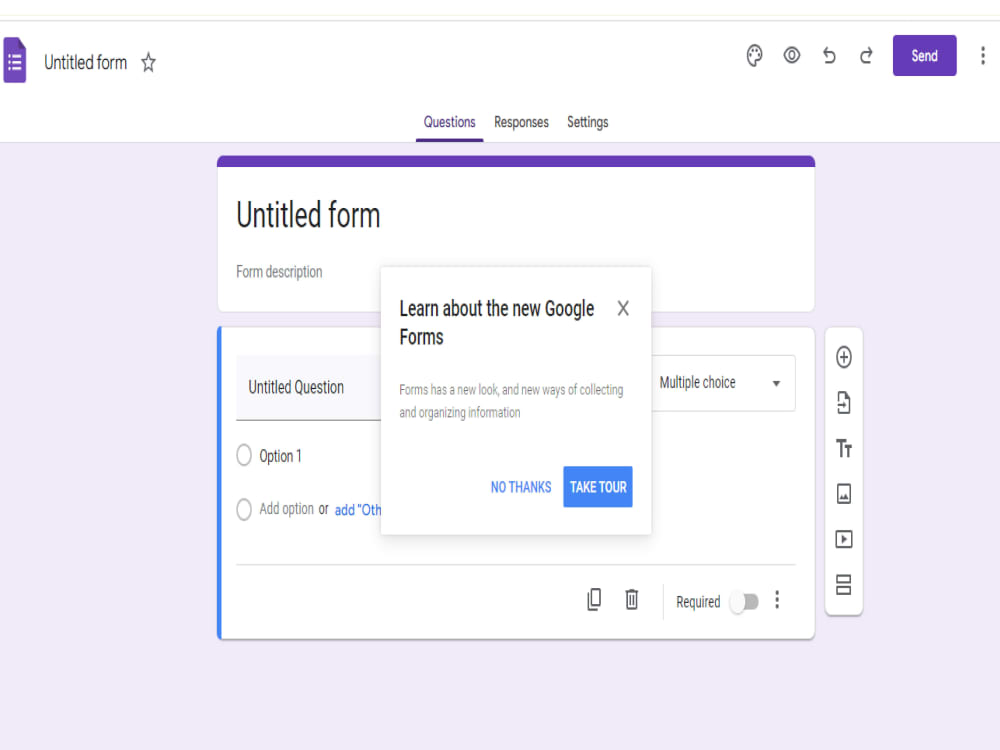Select the Add option radio circle
Viewport: 1000px width, 750px height.
click(243, 509)
